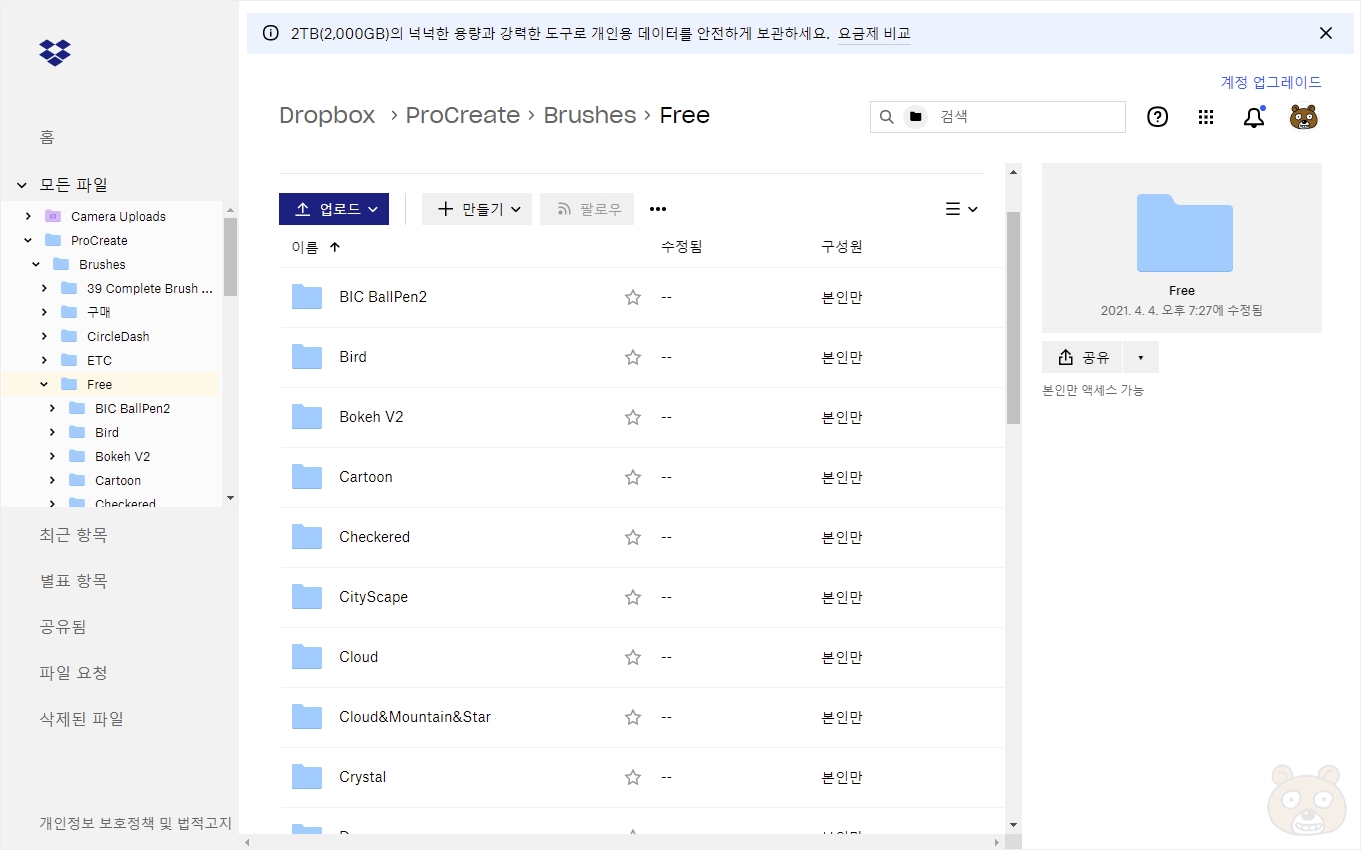Click the Bokeh V2 folder icon in list

[x=307, y=417]
